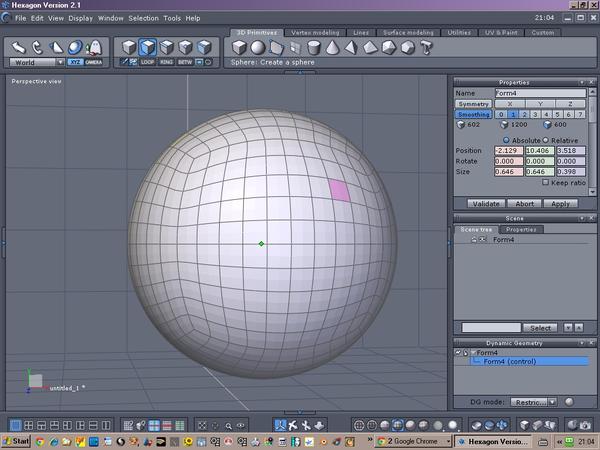The image size is (600, 450).
Task: Check the Keep ratio checkbox
Action: click(x=545, y=183)
